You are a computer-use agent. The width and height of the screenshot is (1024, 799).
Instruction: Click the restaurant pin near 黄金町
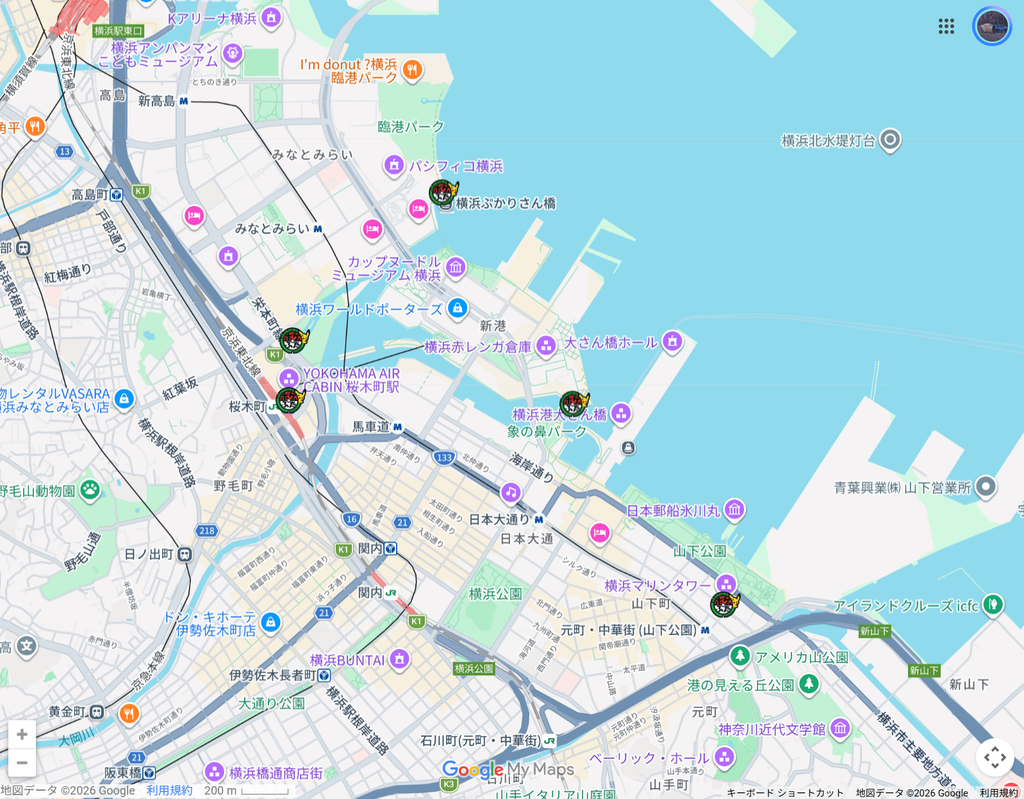point(129,713)
